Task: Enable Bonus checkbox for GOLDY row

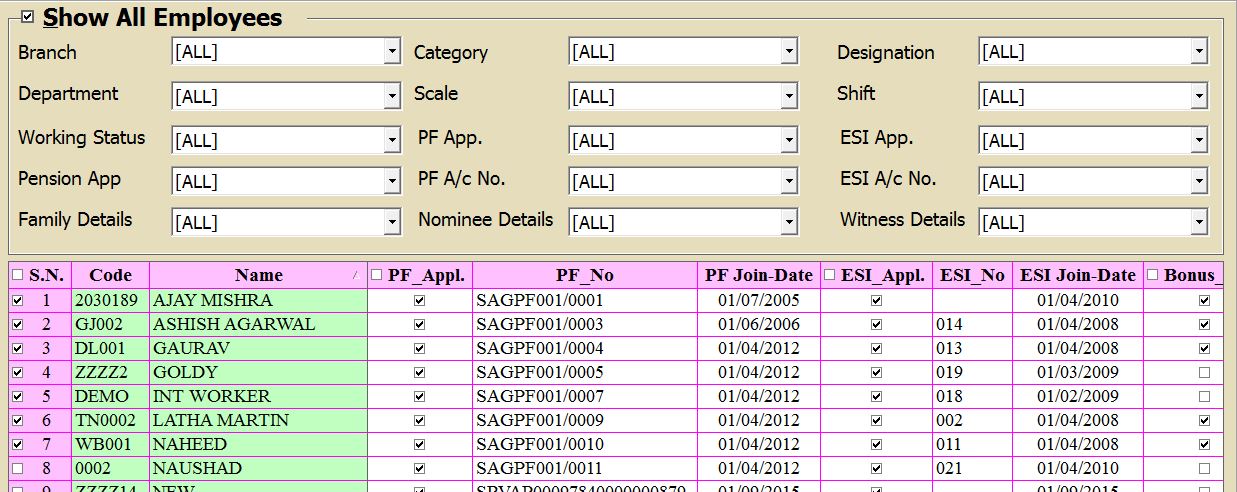Action: point(1204,372)
